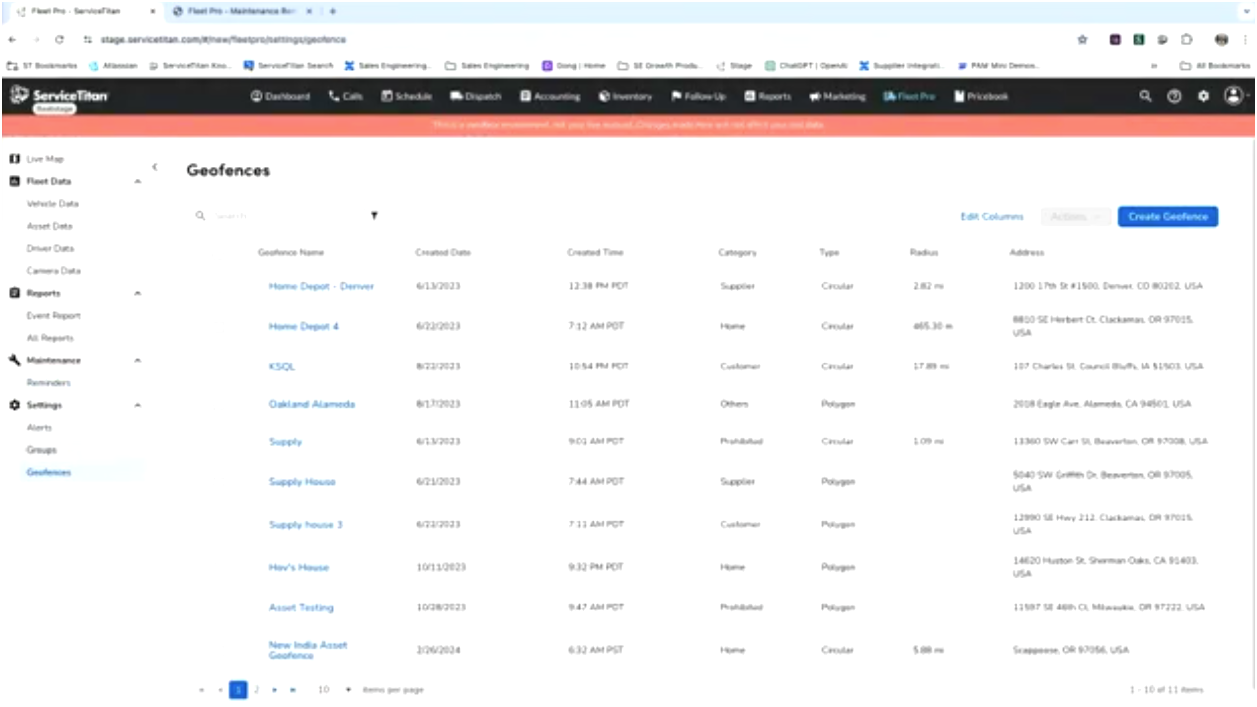Open the Actions dropdown
Viewport: 1257px width, 707px height.
click(x=1075, y=217)
